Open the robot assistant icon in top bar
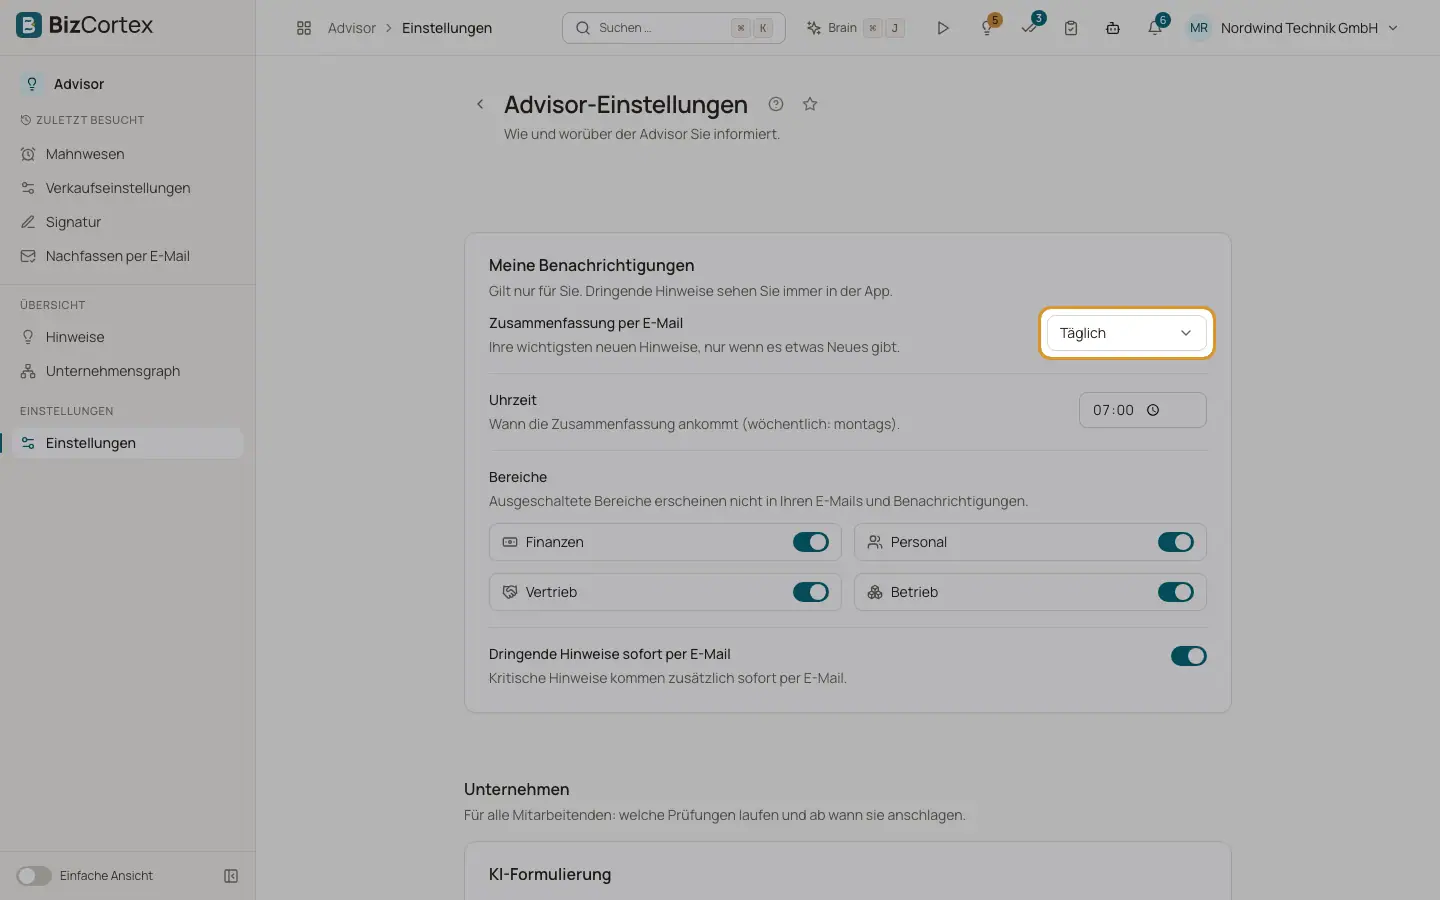This screenshot has width=1440, height=900. [1113, 28]
